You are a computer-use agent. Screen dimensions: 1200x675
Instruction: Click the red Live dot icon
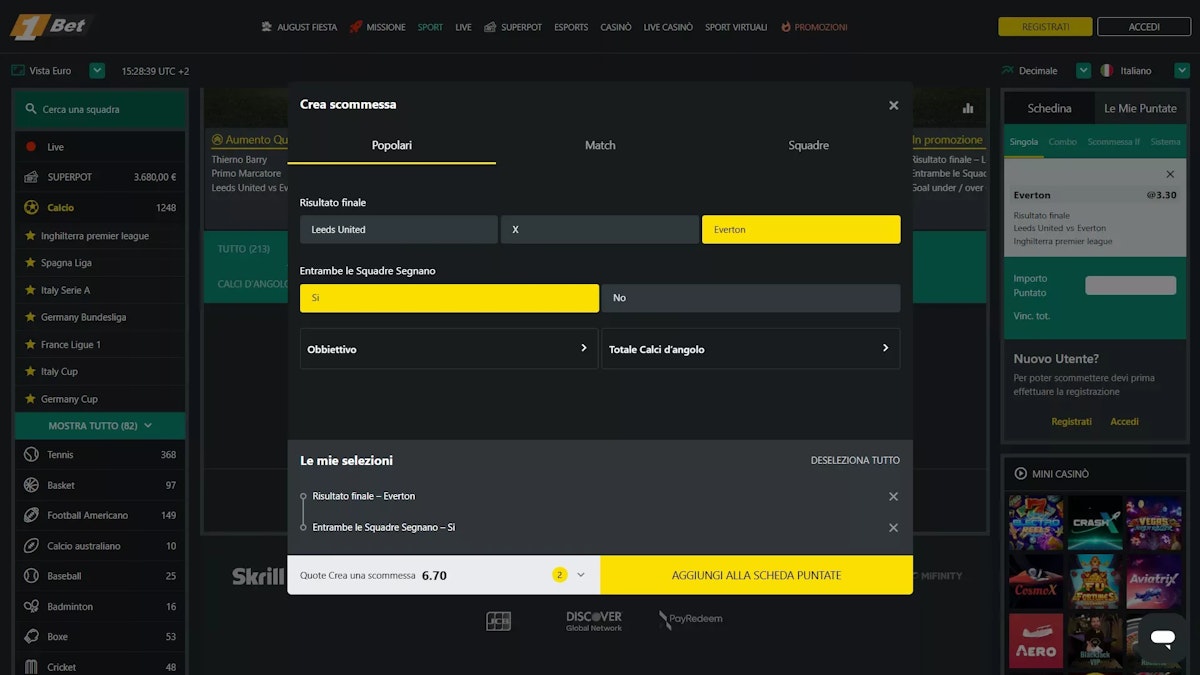coord(31,147)
